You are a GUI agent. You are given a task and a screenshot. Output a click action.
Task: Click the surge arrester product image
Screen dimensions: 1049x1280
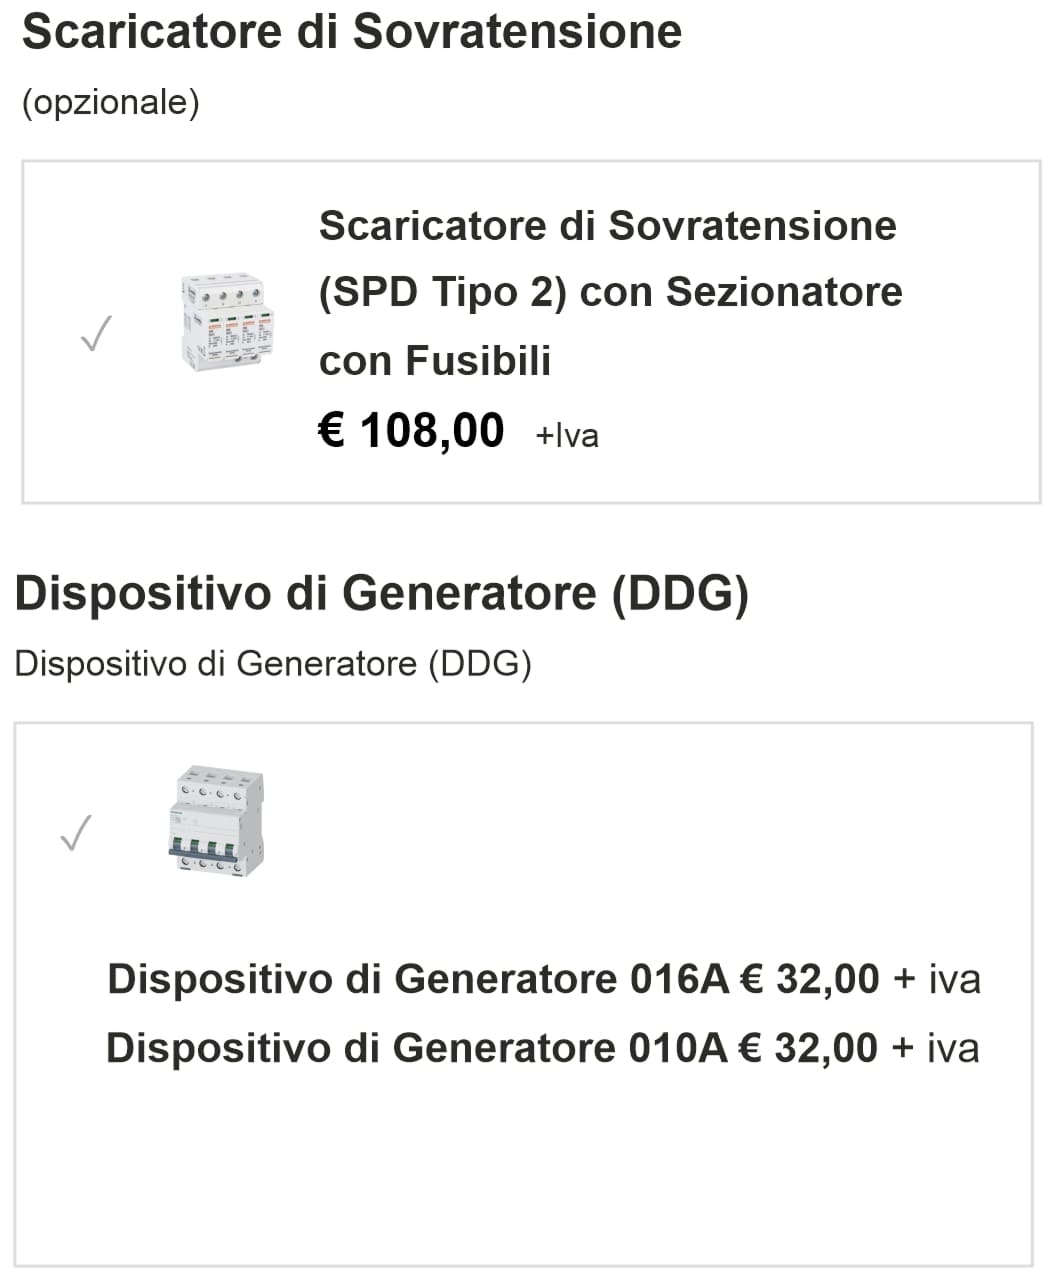(226, 323)
